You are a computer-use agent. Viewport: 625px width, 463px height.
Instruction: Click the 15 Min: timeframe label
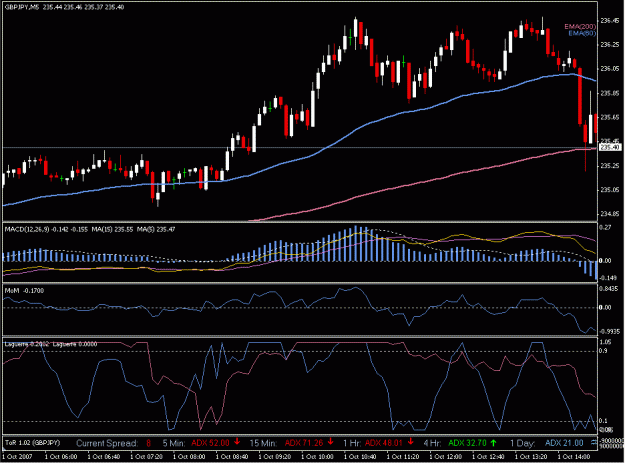(x=263, y=443)
